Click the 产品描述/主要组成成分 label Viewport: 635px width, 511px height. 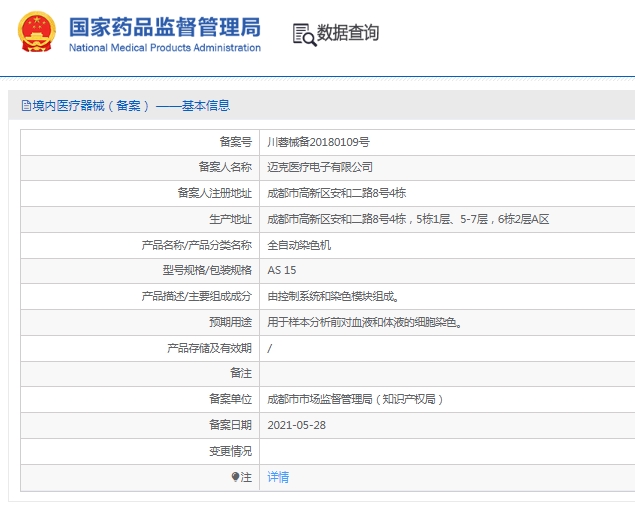pyautogui.click(x=197, y=297)
